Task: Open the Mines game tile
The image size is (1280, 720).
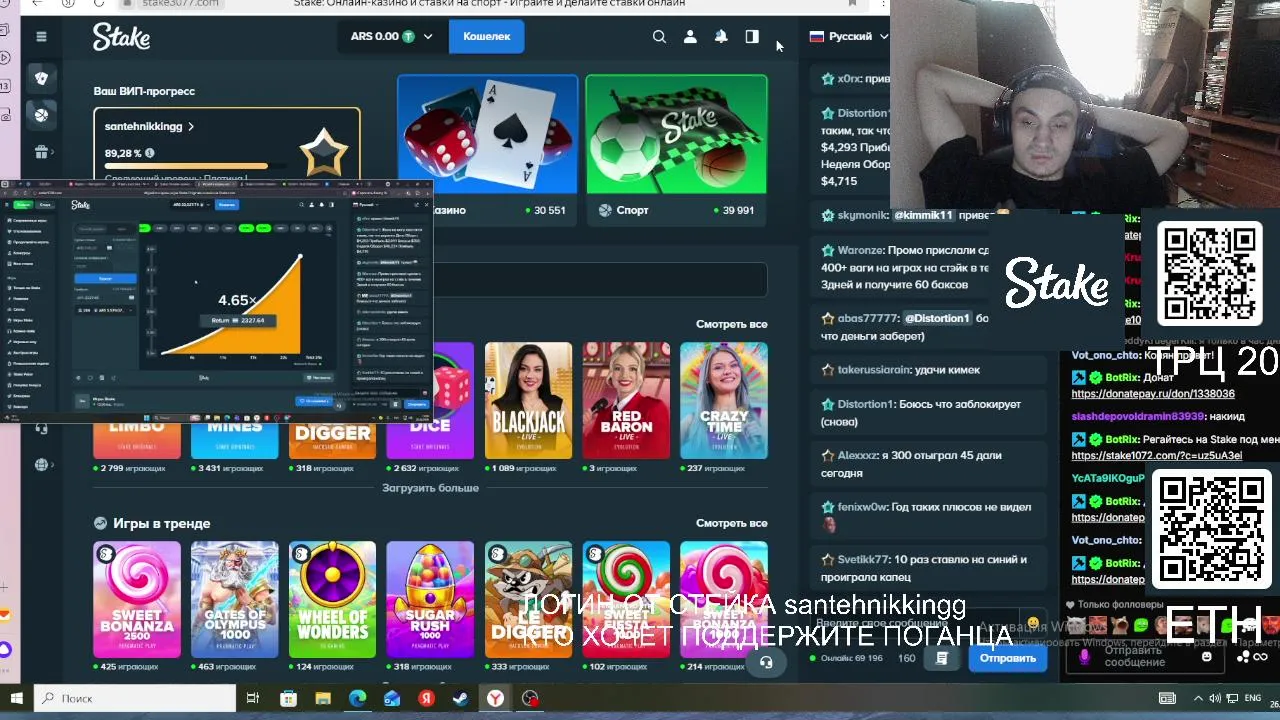Action: [234, 441]
